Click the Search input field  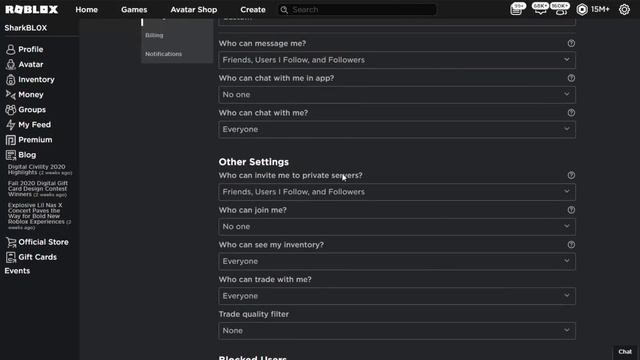point(363,10)
